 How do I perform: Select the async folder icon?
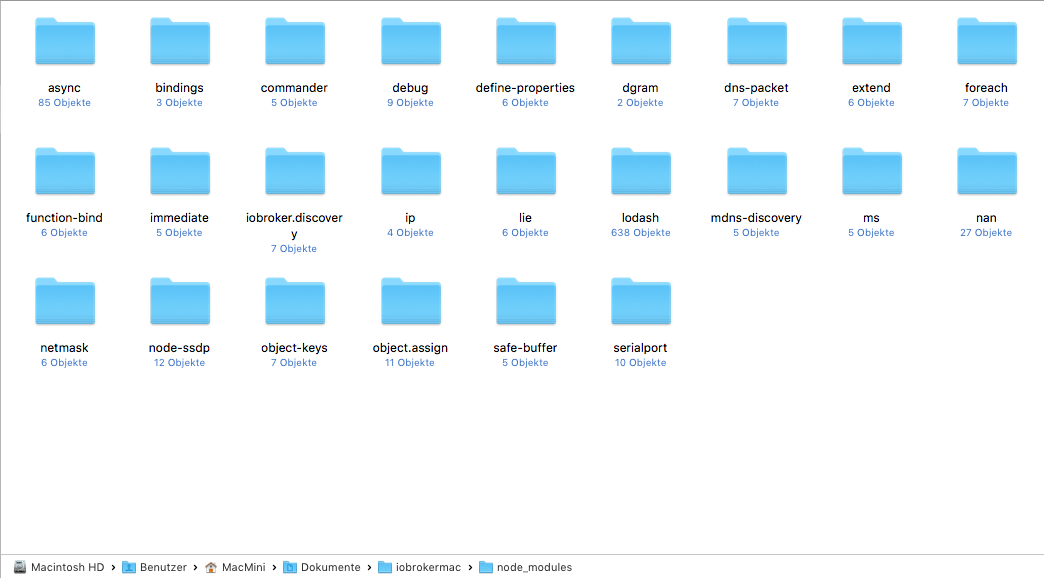click(x=65, y=41)
